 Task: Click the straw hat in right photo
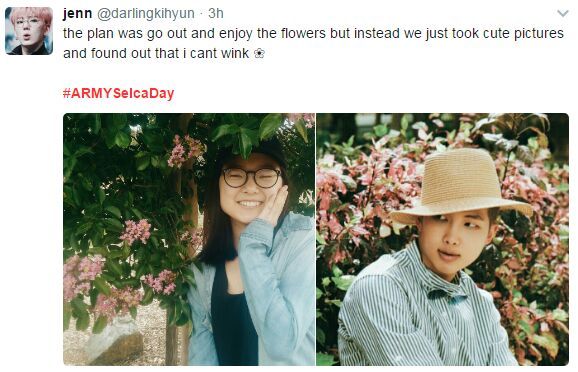click(461, 185)
